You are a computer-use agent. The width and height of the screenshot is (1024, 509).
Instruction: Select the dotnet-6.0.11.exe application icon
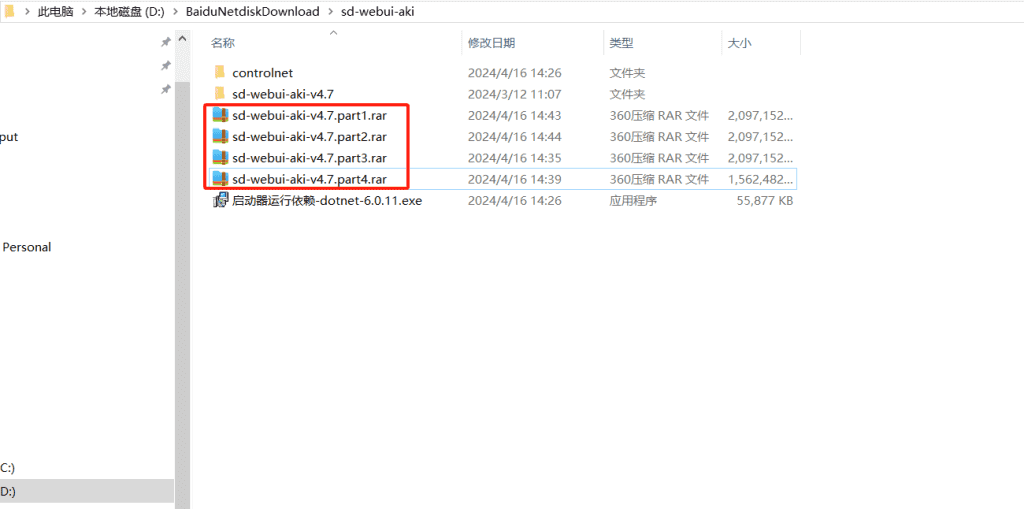220,200
